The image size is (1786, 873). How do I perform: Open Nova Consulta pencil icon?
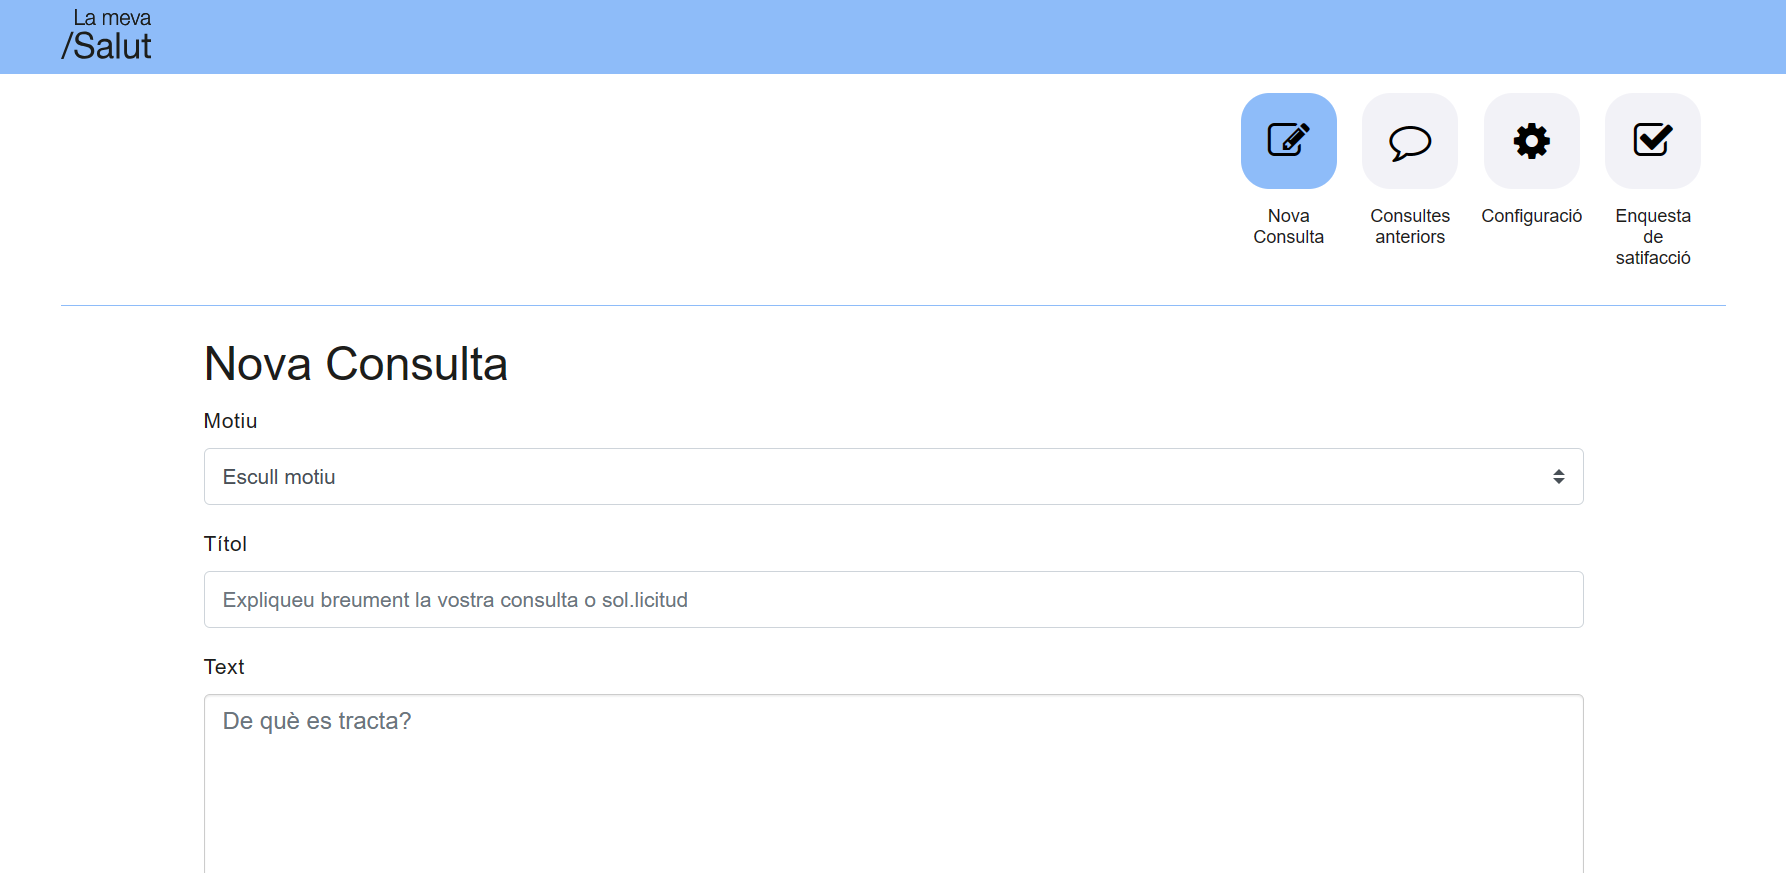pyautogui.click(x=1288, y=140)
